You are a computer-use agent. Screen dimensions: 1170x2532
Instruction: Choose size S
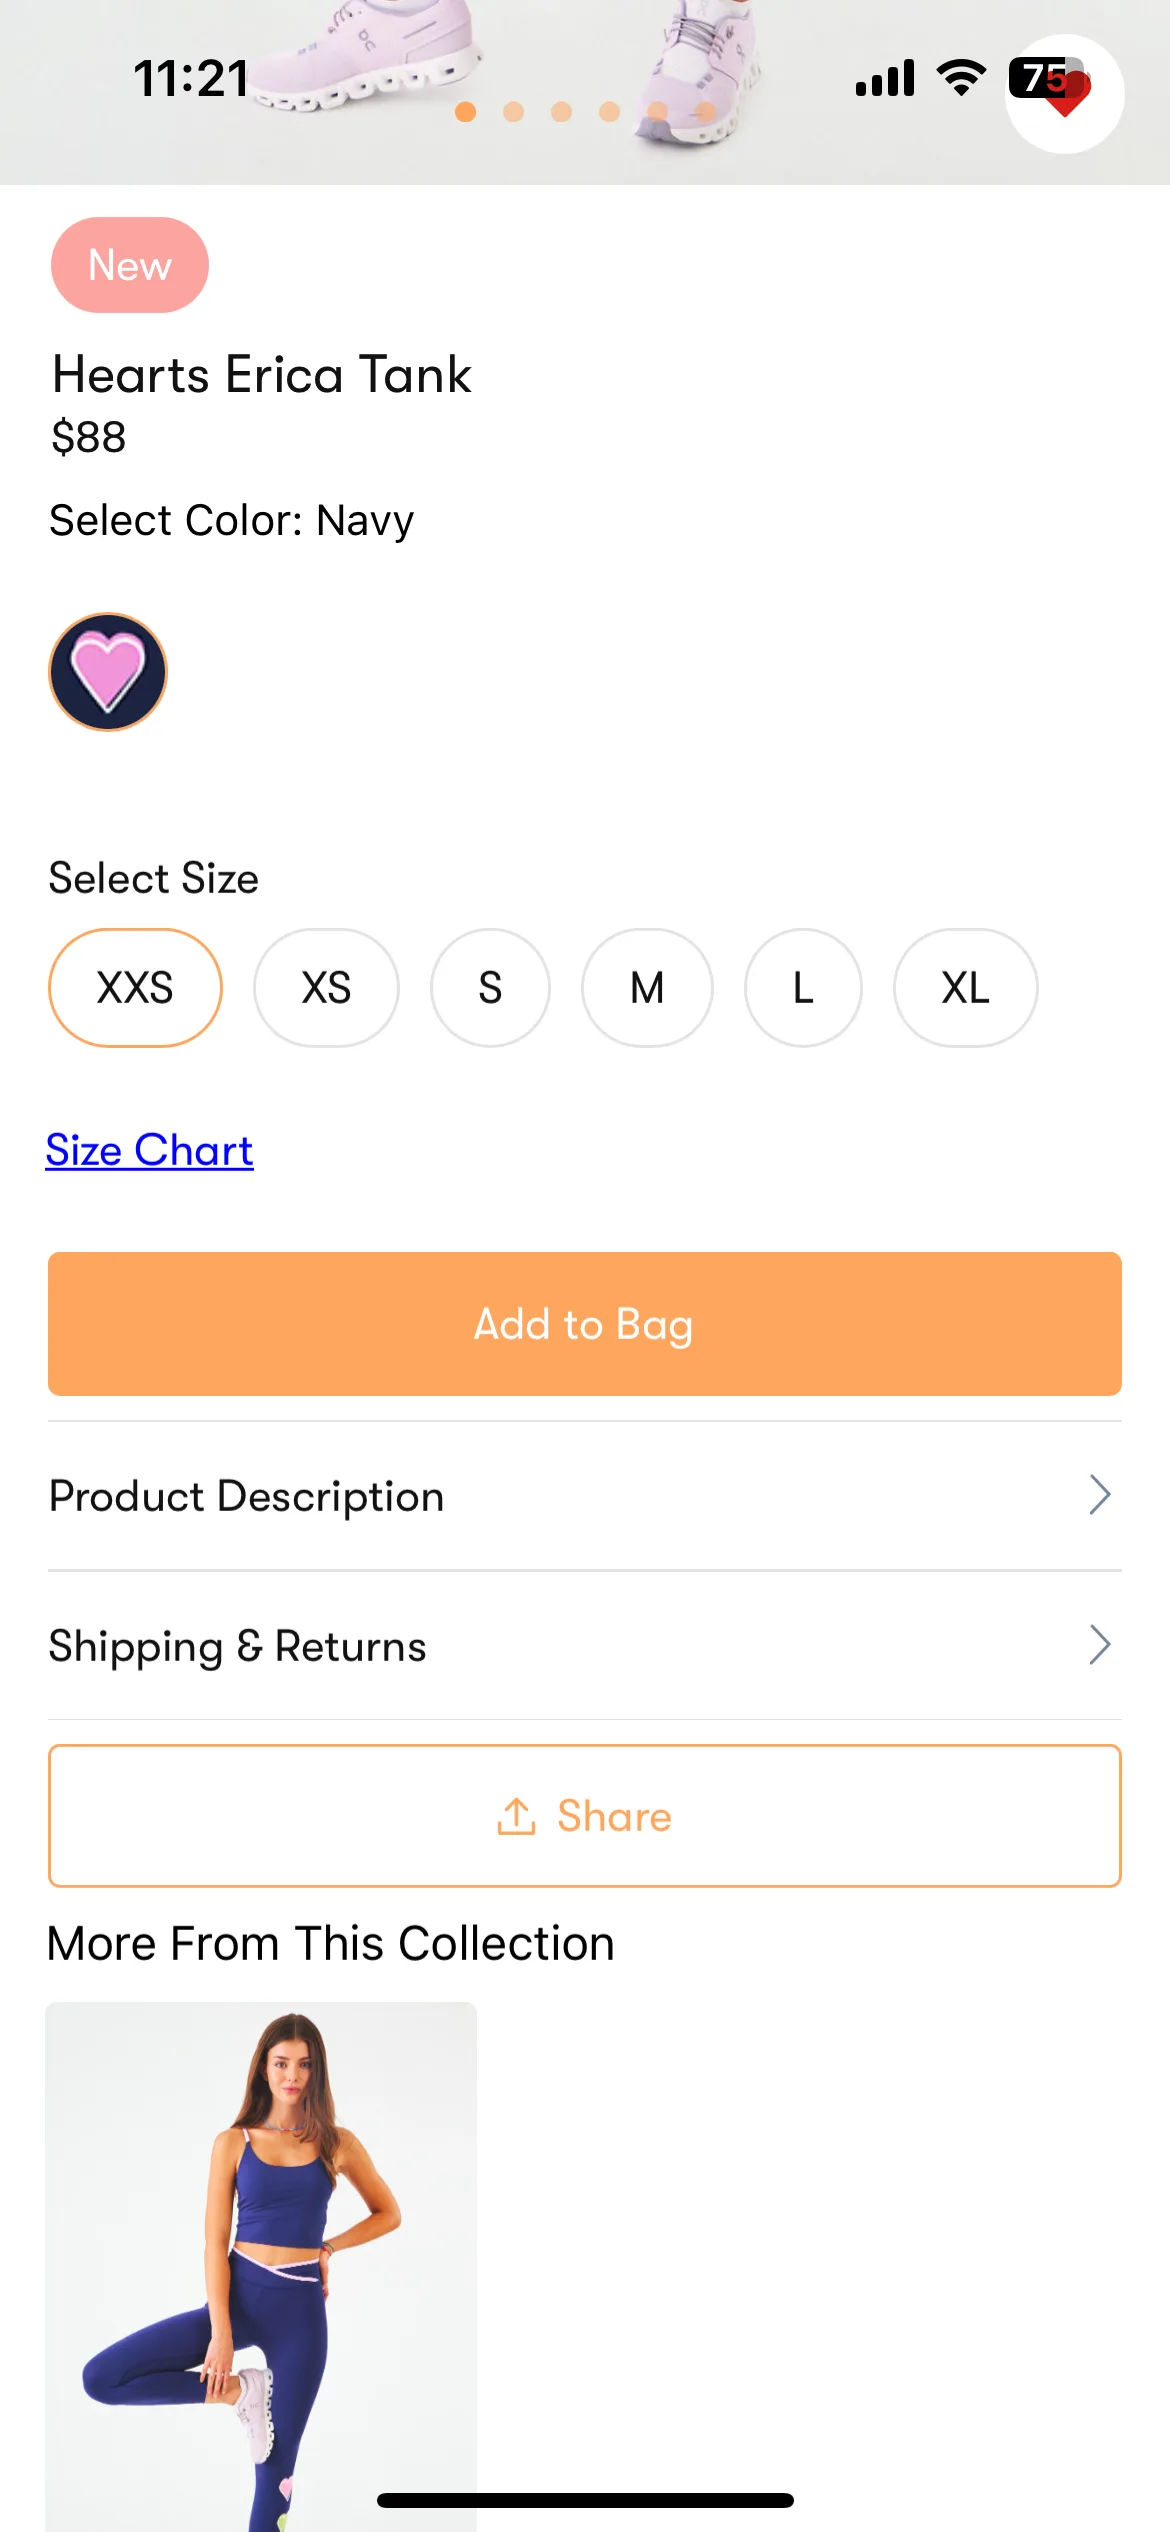click(x=490, y=988)
